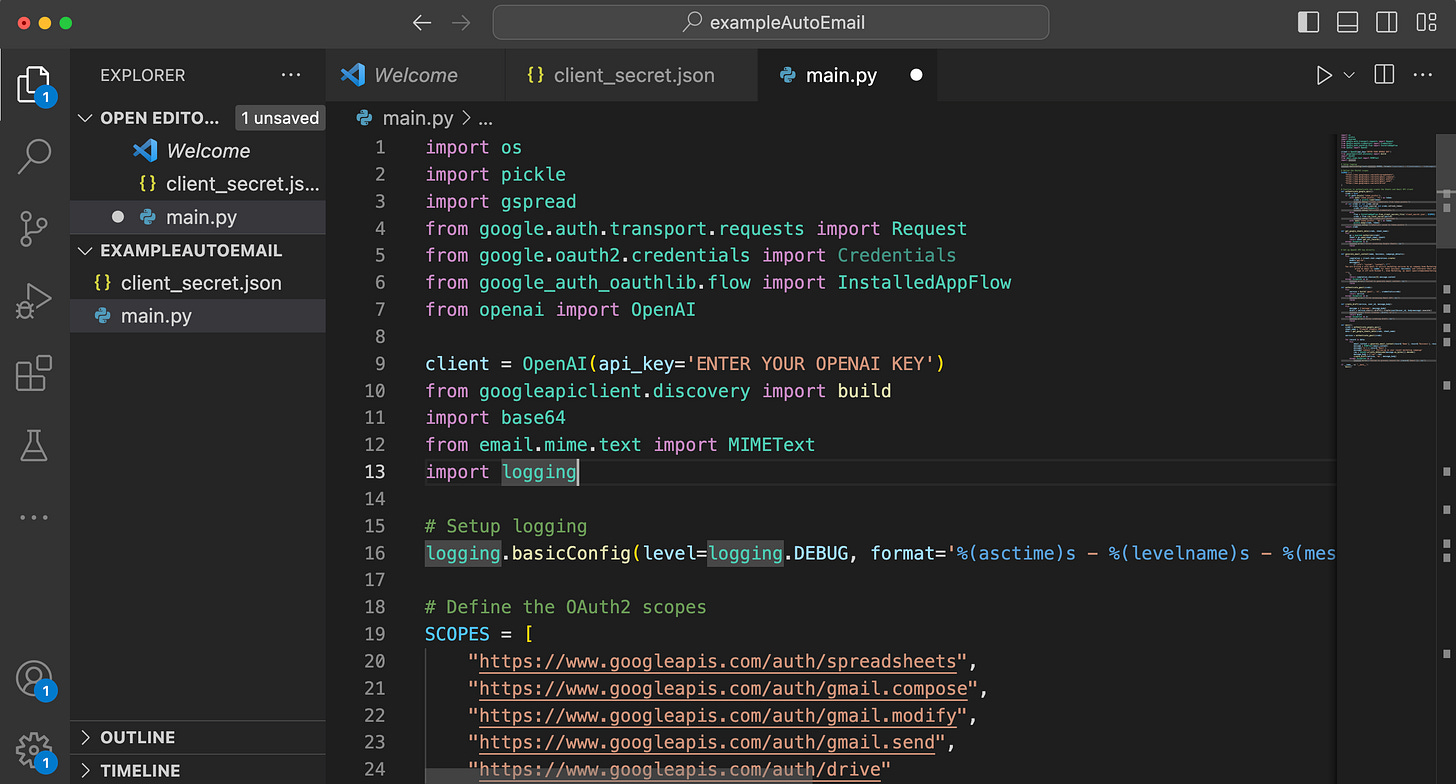Click the '# Setup logging' comment
This screenshot has height=784, width=1456.
506,525
